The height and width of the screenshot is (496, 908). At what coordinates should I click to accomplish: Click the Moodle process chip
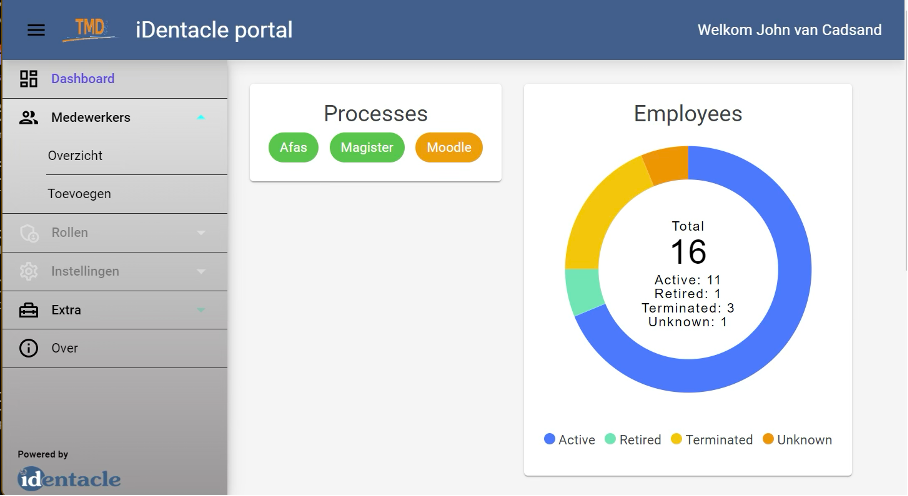449,148
